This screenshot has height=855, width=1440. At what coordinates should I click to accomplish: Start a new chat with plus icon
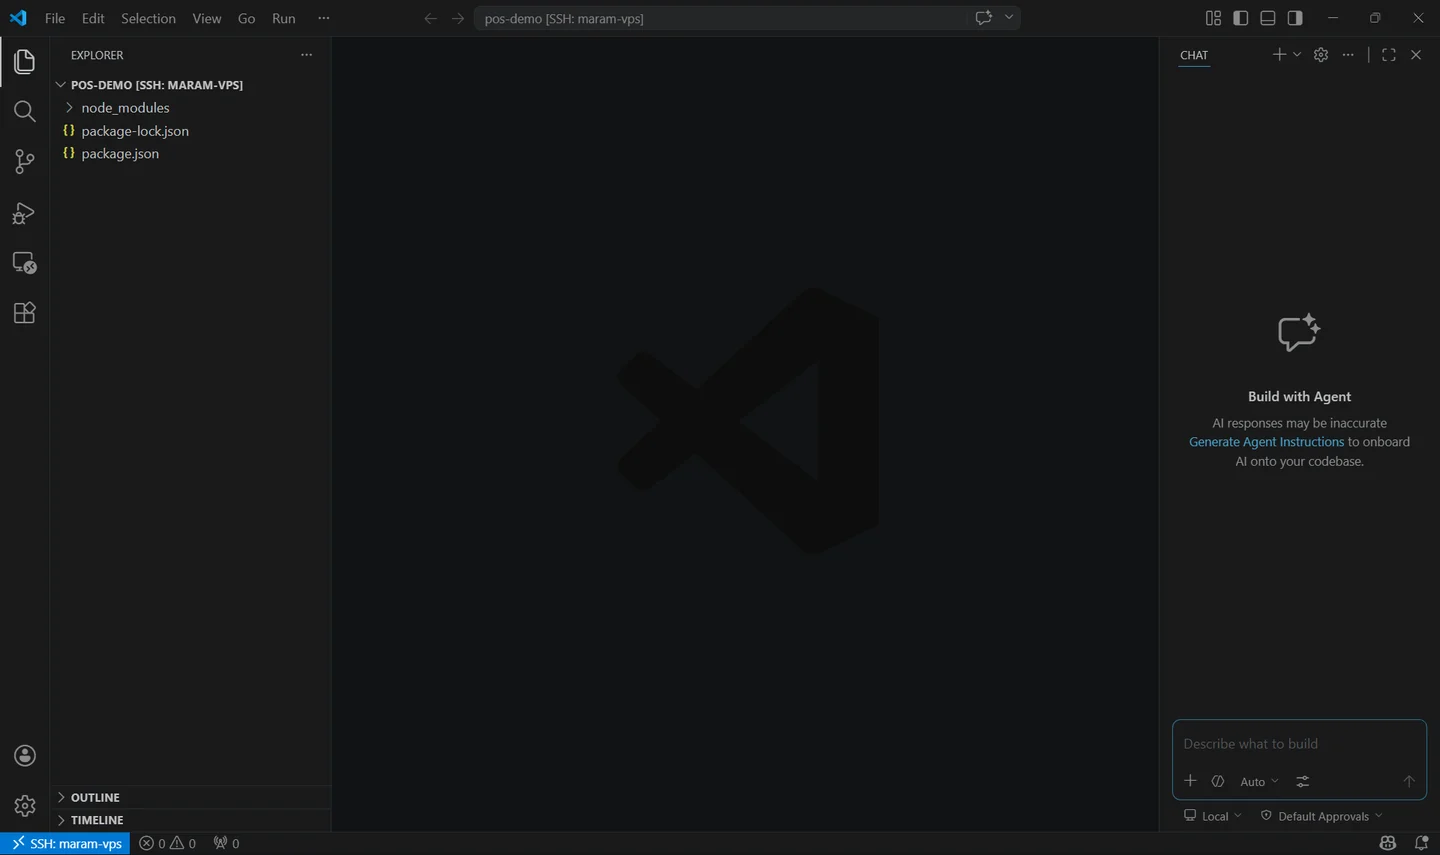(x=1279, y=54)
